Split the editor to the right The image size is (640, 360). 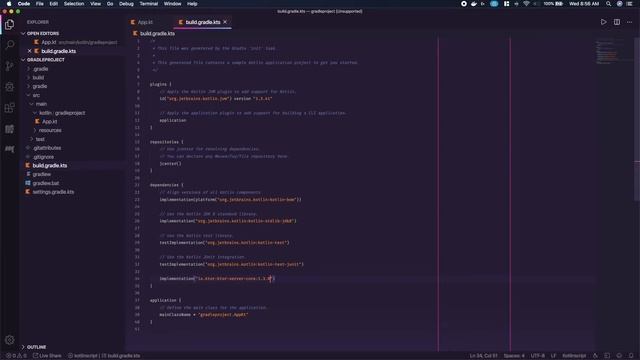point(617,22)
